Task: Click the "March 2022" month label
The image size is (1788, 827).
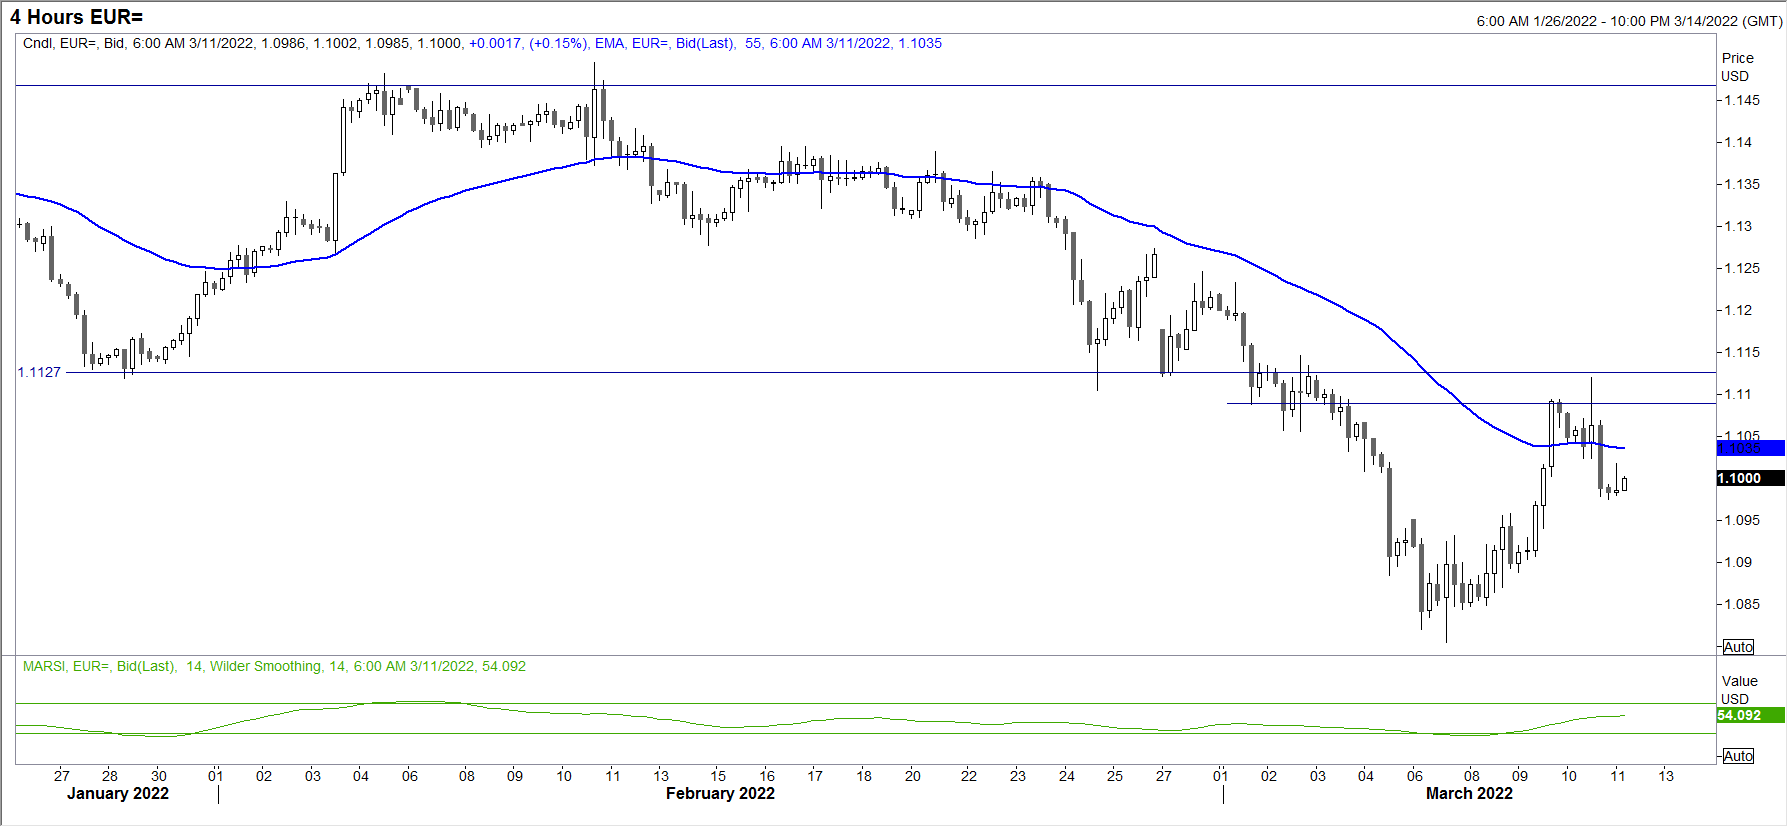Action: tap(1469, 794)
